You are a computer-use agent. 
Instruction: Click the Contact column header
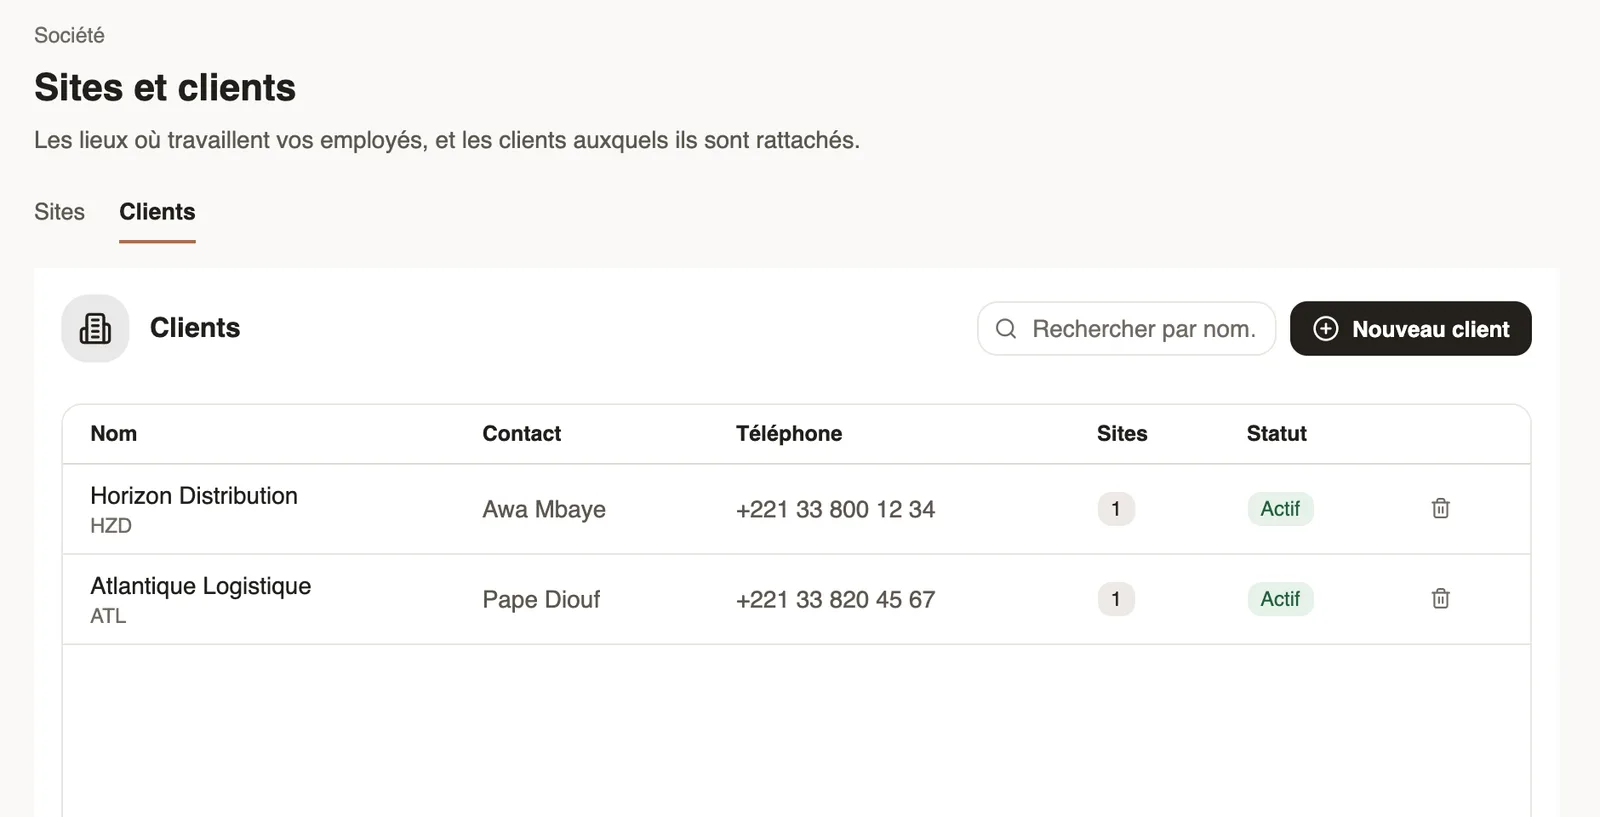tap(522, 433)
